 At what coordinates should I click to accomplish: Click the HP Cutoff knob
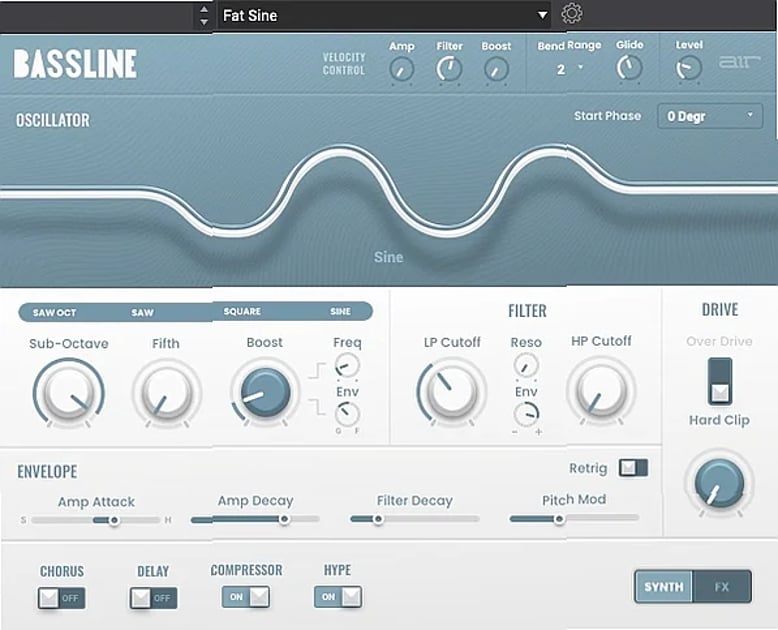click(601, 391)
